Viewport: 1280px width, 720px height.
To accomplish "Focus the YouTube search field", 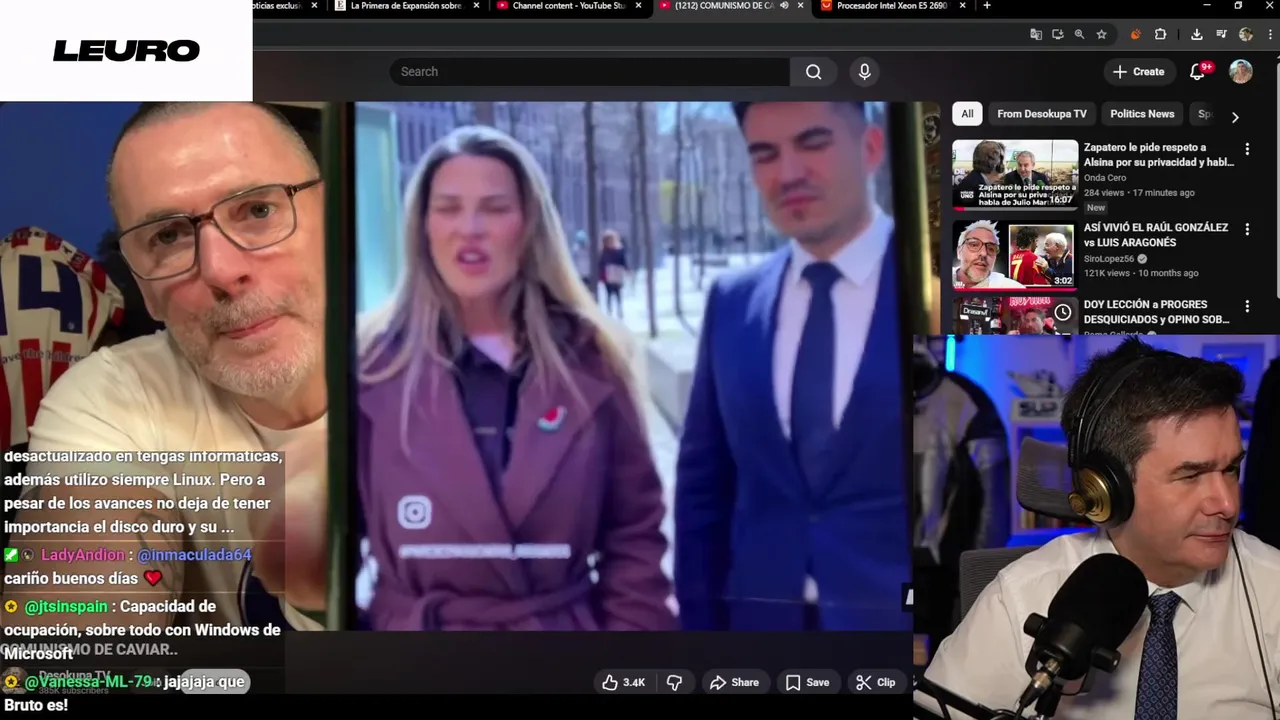I will click(x=590, y=72).
